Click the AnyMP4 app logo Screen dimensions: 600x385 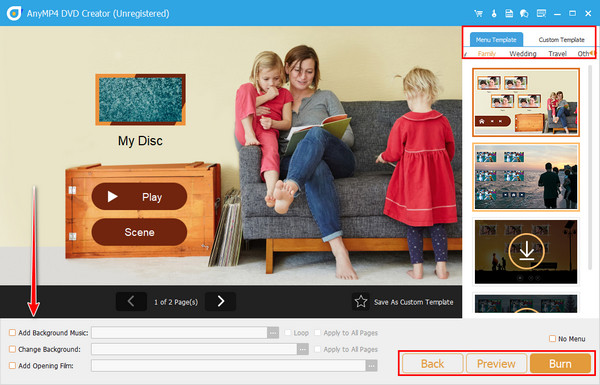[x=14, y=13]
